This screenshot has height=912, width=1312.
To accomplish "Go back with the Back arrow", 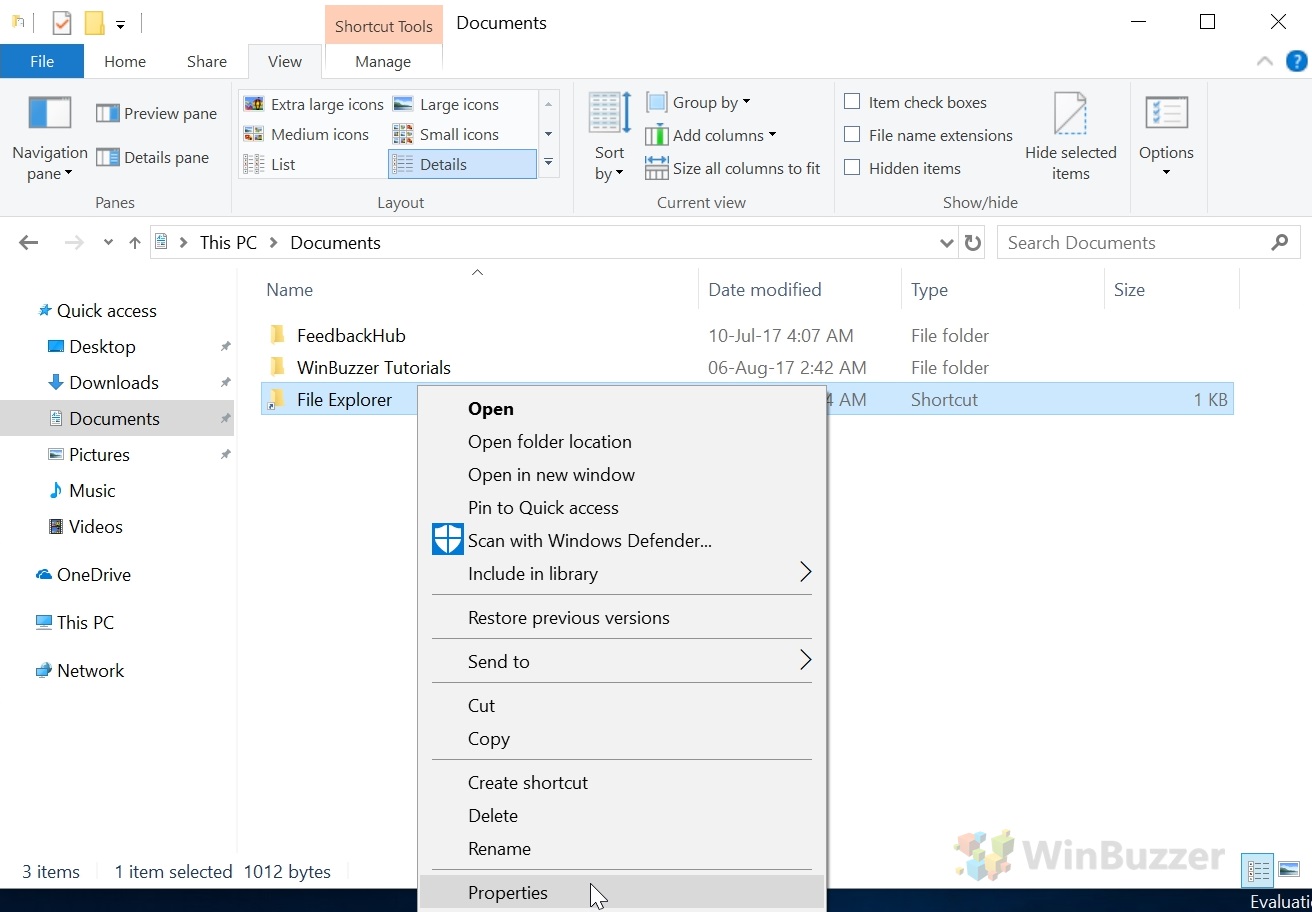I will pos(29,242).
